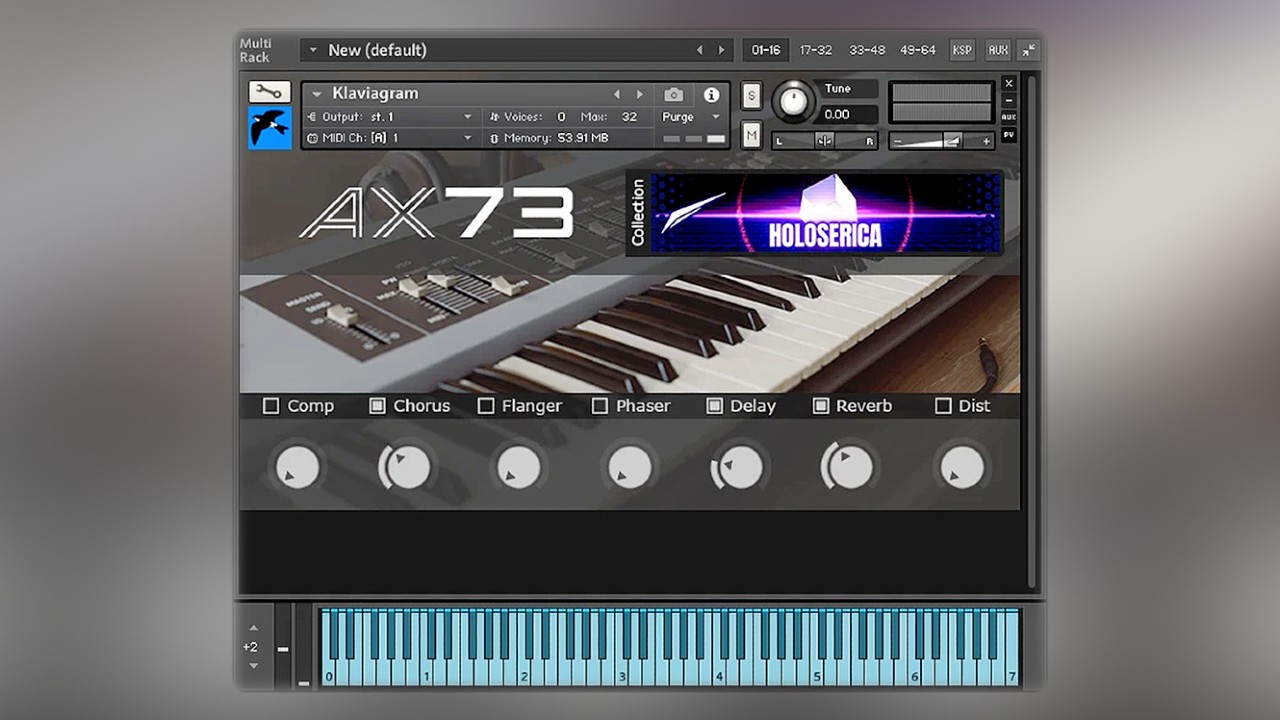Viewport: 1280px width, 720px height.
Task: Click the Comp amount knob
Action: point(297,467)
